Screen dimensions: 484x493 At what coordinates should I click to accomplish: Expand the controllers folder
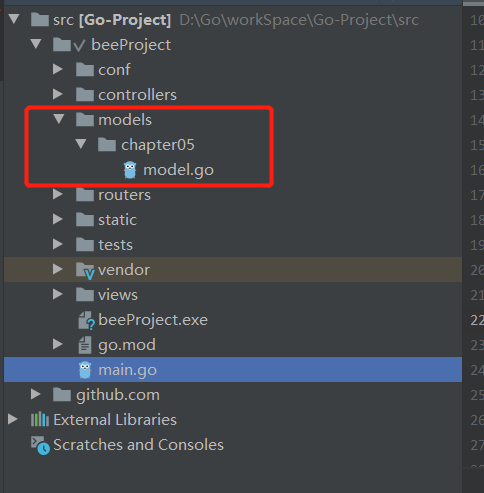click(x=58, y=94)
